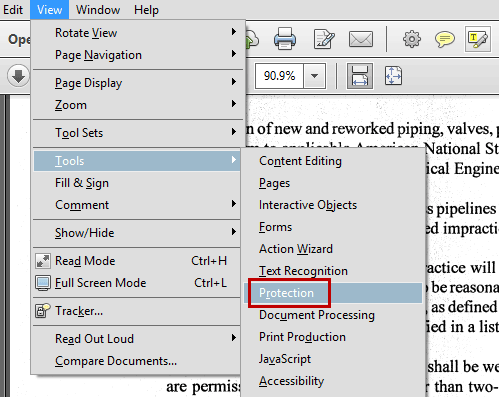This screenshot has height=397, width=499.
Task: Click the fit width scrolling icon
Action: pyautogui.click(x=360, y=76)
